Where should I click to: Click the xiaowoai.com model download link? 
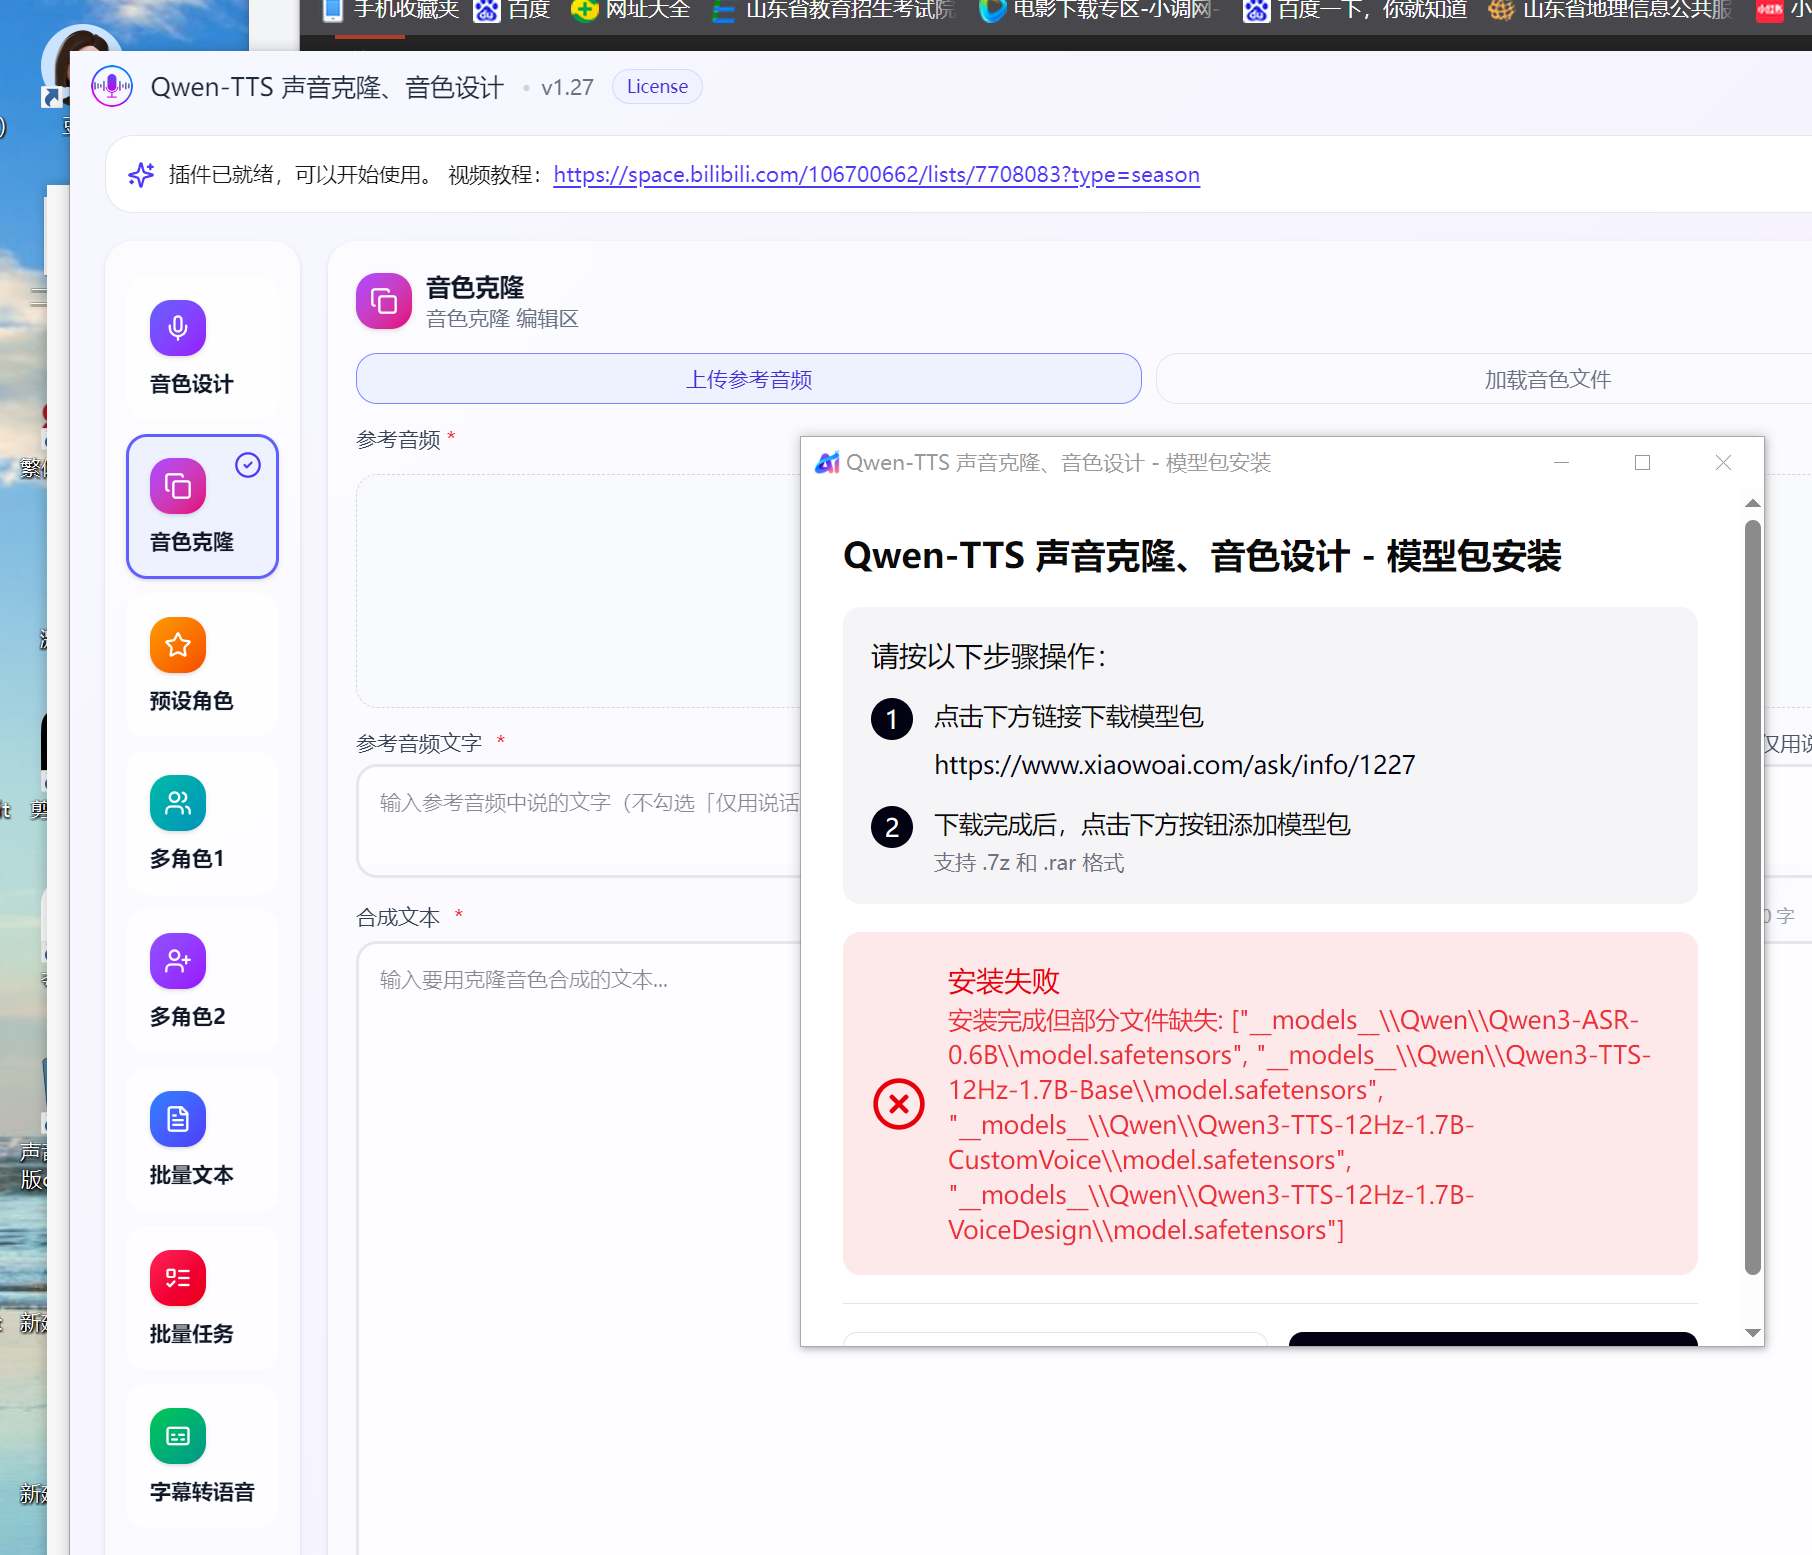(x=1174, y=765)
